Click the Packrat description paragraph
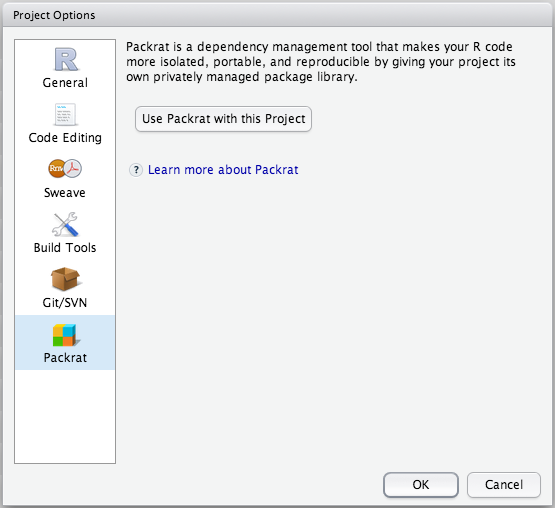Image resolution: width=555 pixels, height=508 pixels. [x=321, y=62]
